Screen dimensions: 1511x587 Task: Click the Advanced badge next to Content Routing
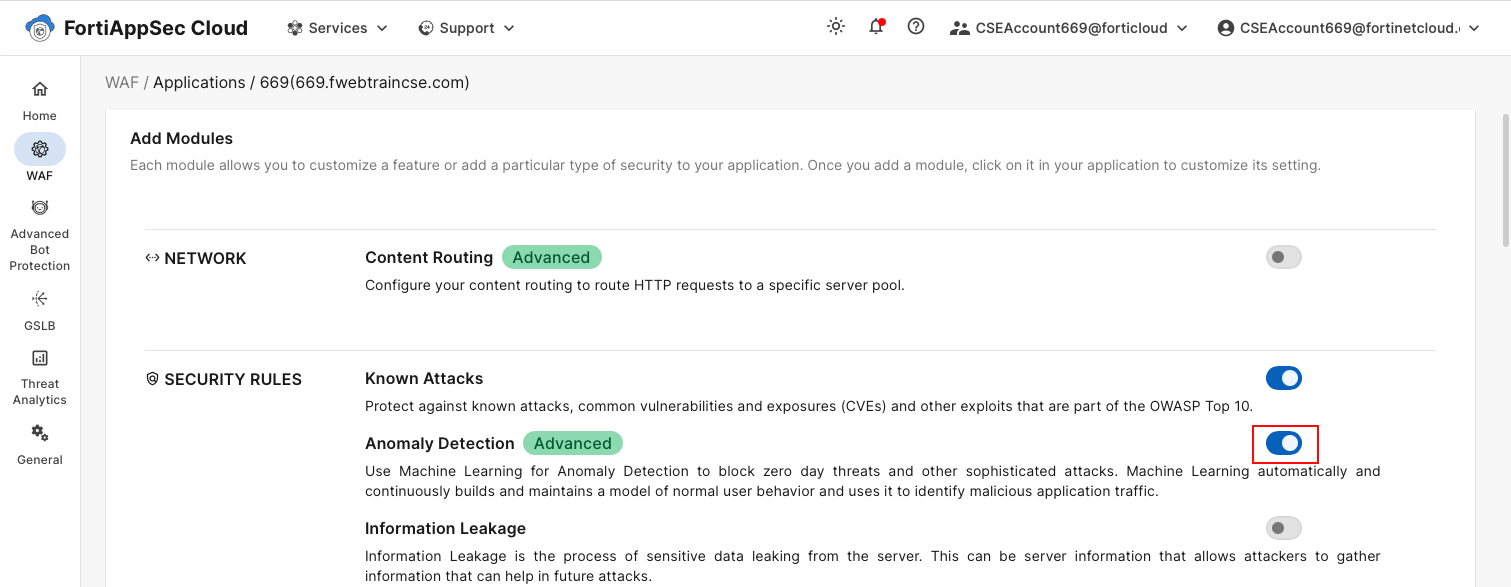(551, 257)
